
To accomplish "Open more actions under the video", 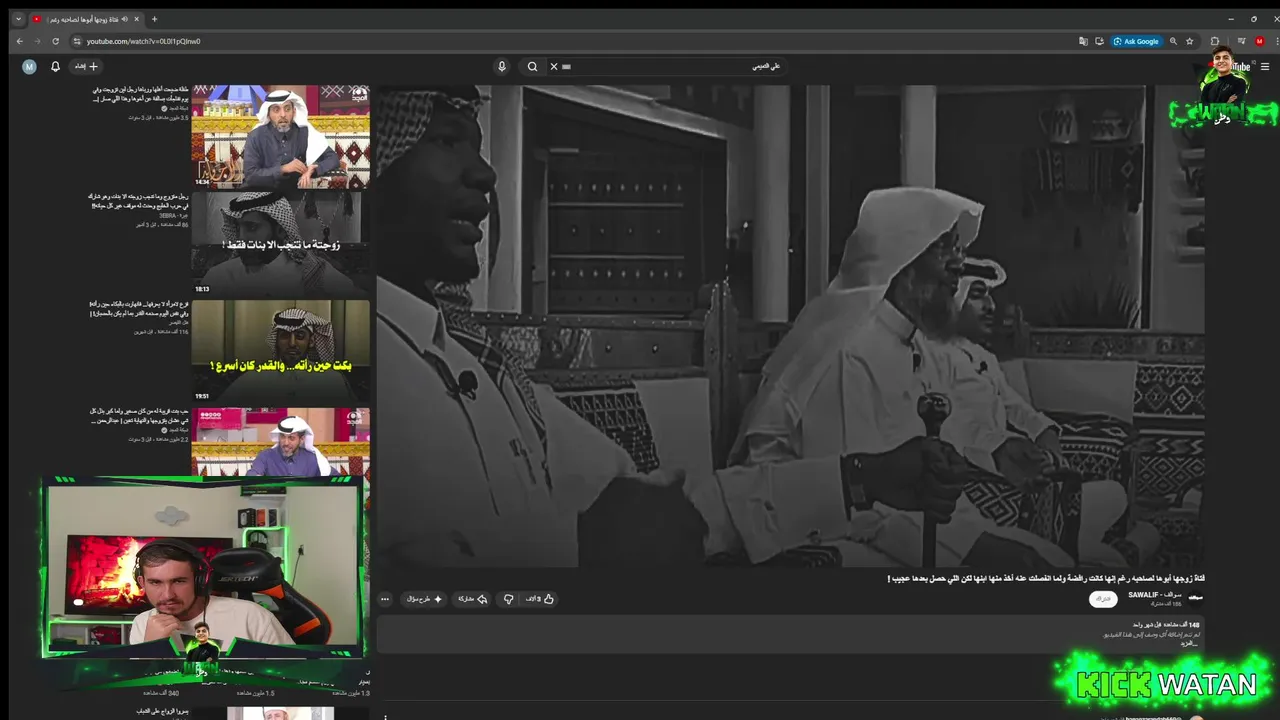I will point(385,599).
